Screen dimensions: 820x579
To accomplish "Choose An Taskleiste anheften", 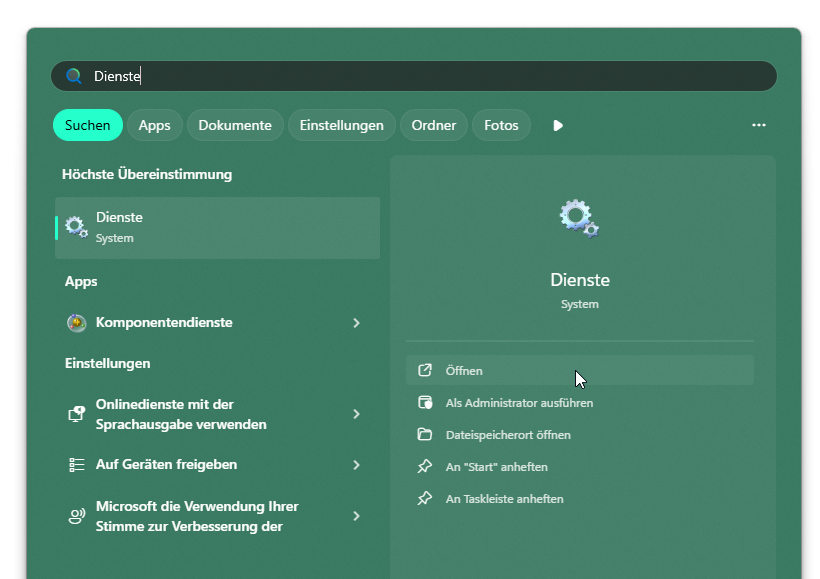I will 580,498.
